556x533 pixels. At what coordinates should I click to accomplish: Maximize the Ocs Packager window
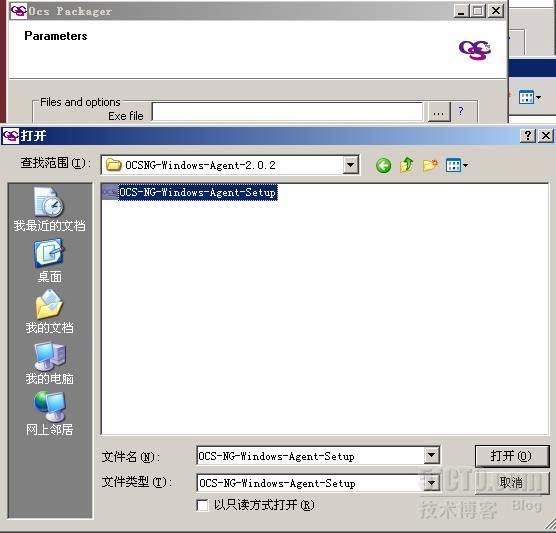click(x=478, y=11)
